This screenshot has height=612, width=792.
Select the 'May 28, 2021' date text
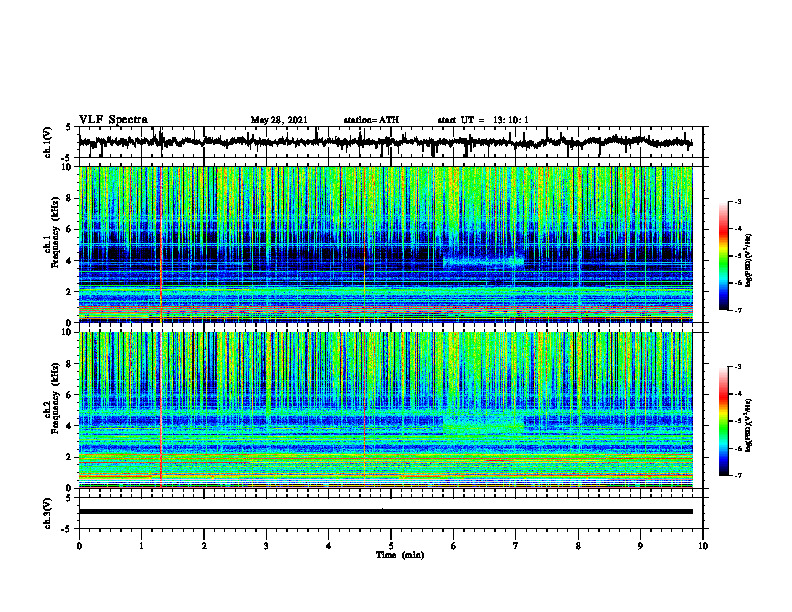coord(279,120)
